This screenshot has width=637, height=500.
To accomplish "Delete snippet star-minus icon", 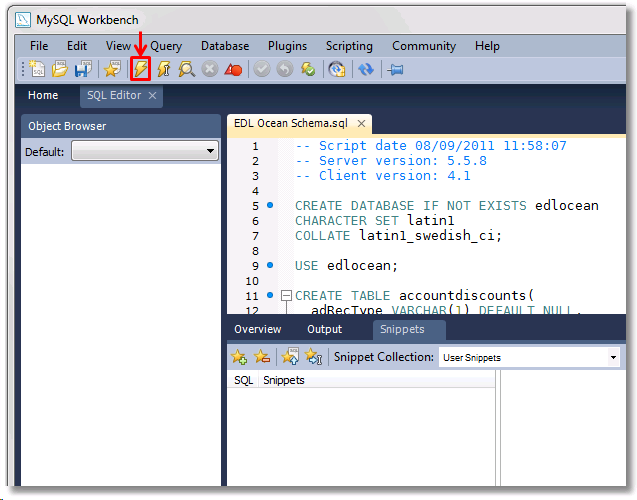I will point(262,357).
